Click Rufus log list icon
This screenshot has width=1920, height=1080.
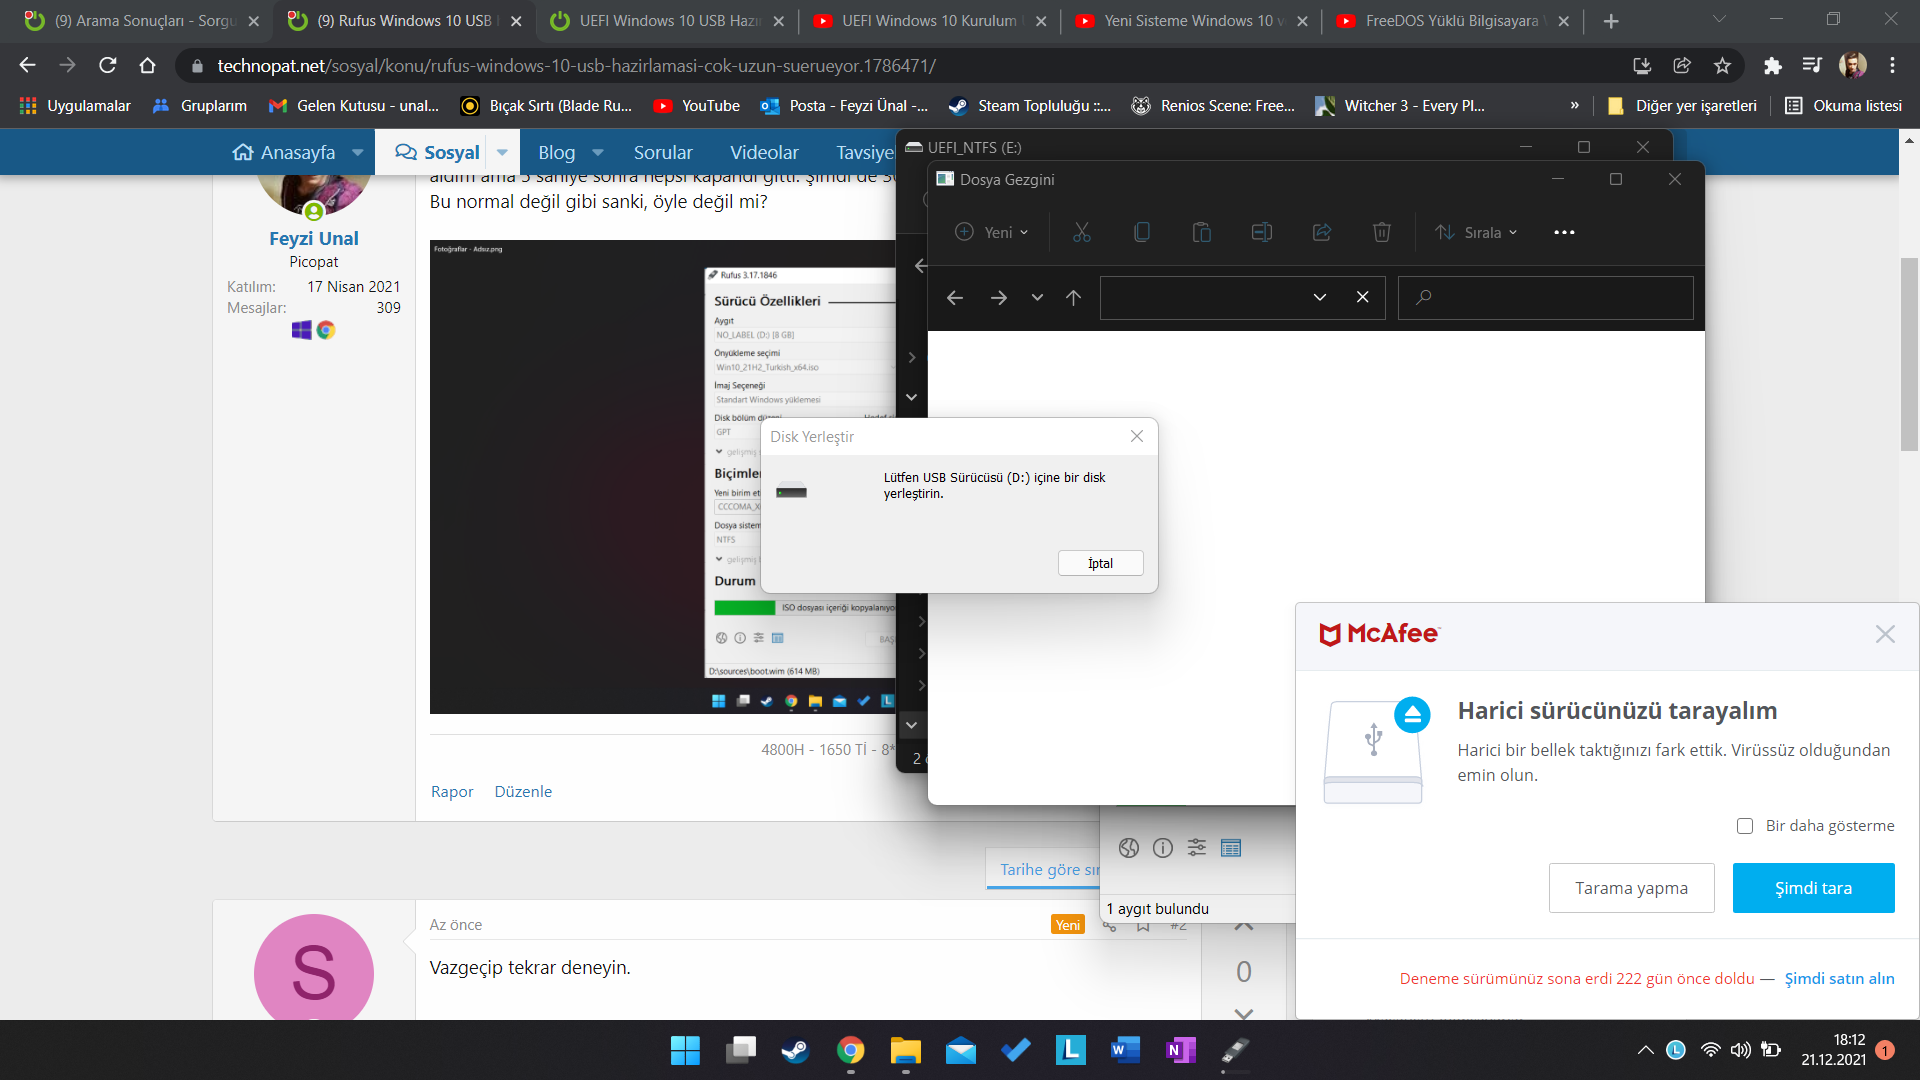pos(1231,848)
